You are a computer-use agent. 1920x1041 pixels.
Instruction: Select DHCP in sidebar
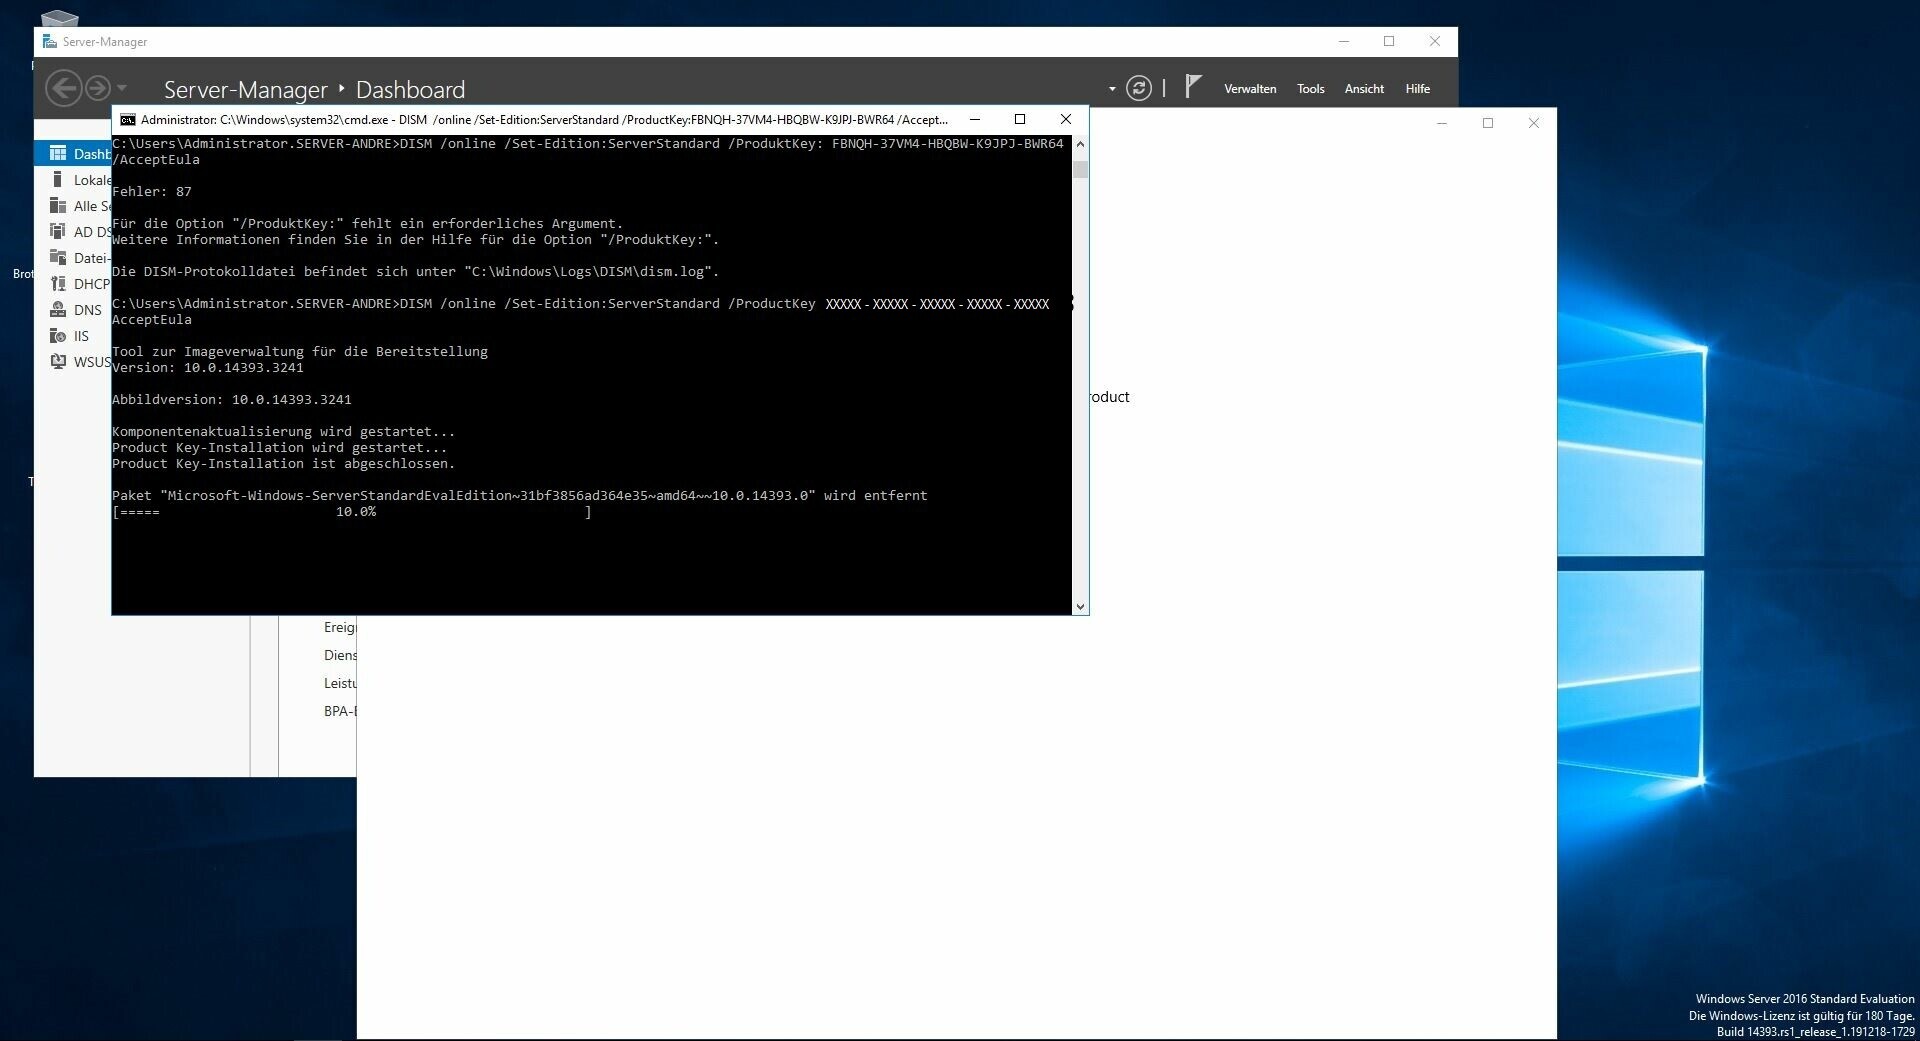point(73,284)
